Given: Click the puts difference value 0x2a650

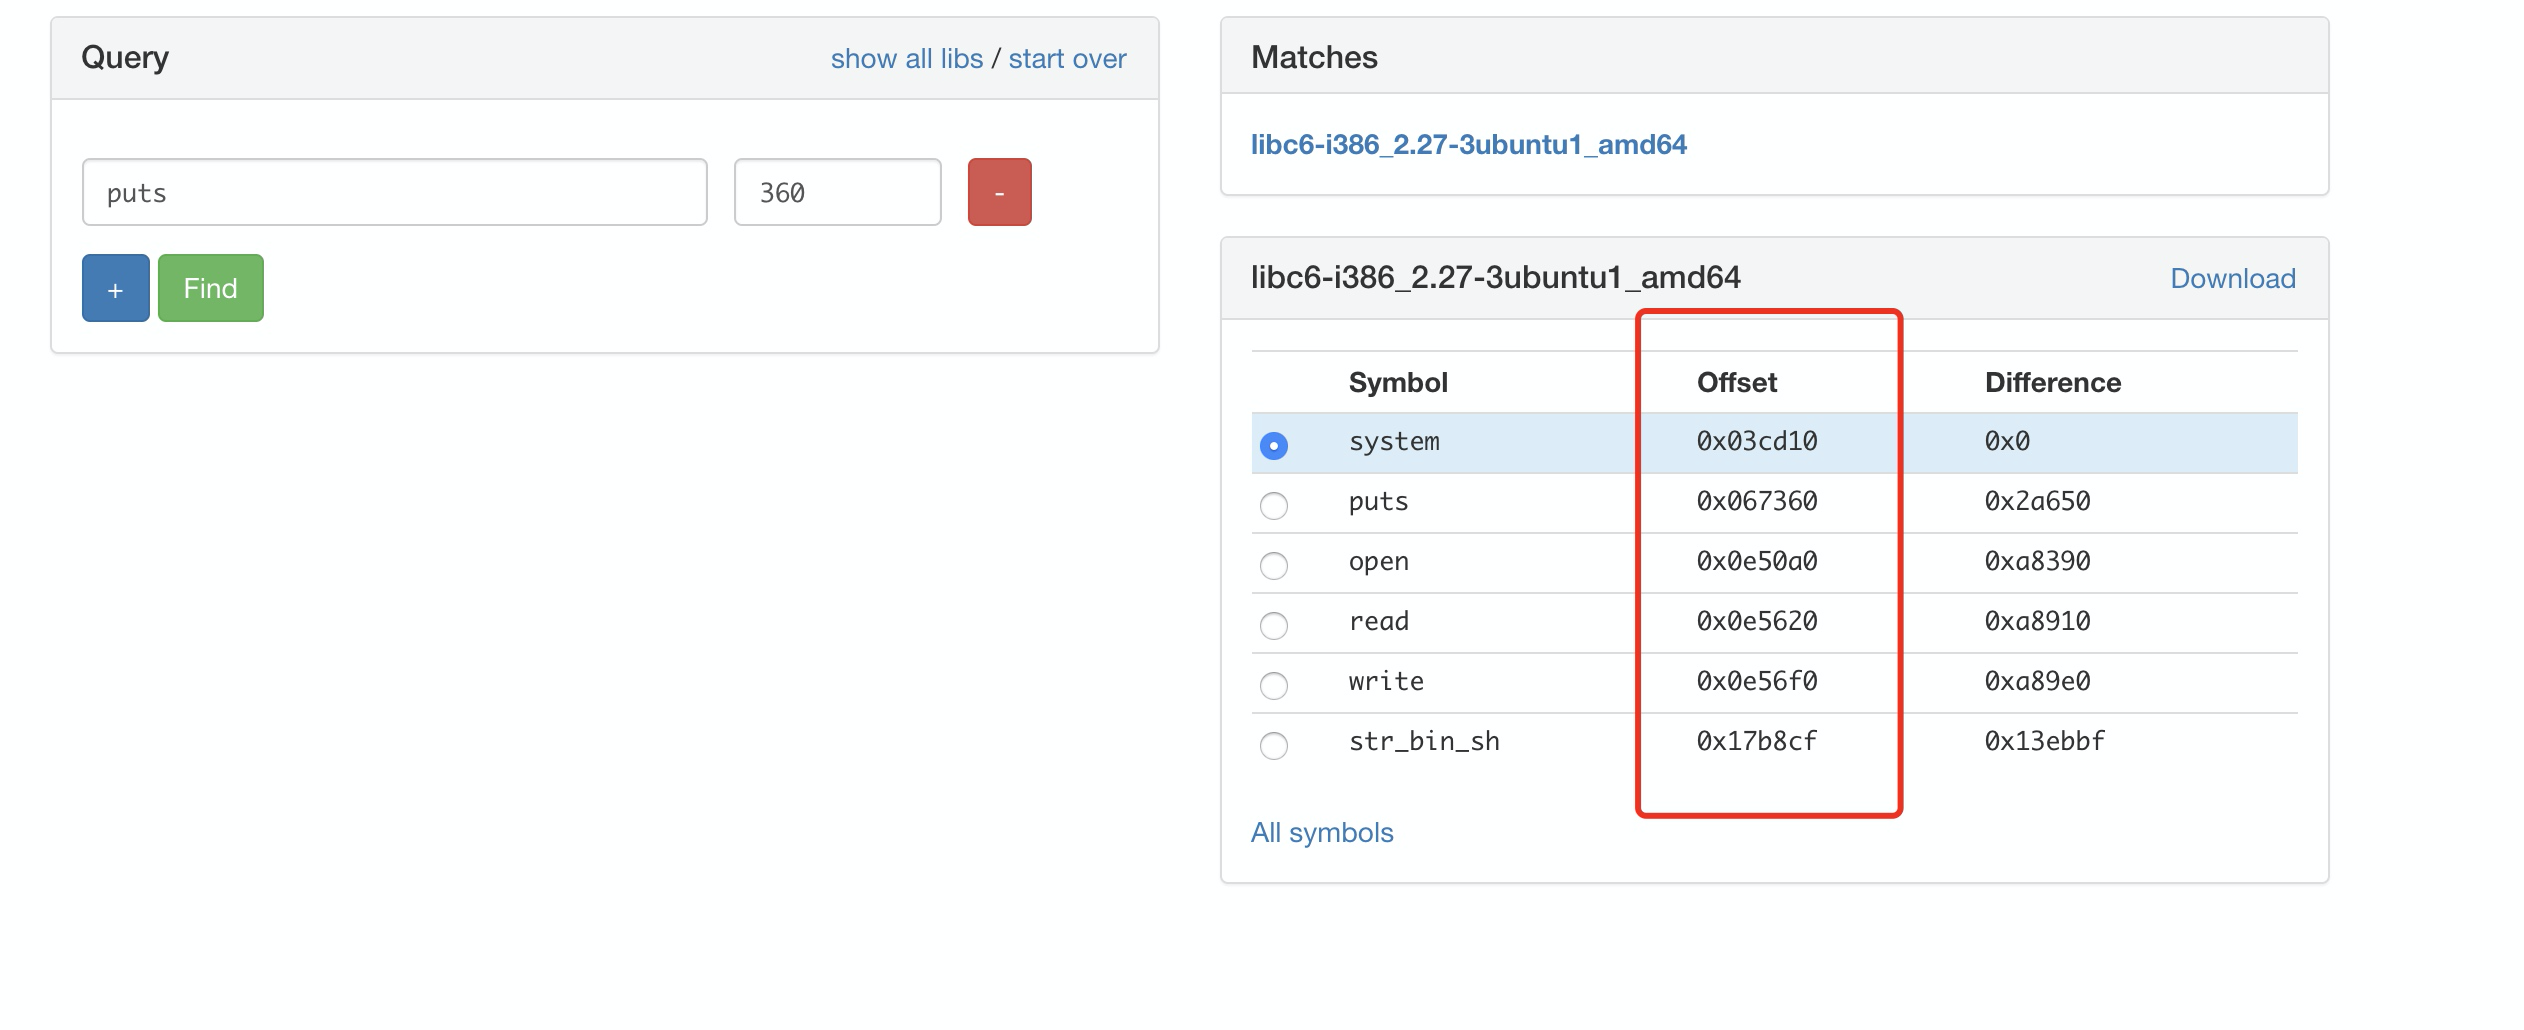Looking at the screenshot, I should (x=2038, y=502).
